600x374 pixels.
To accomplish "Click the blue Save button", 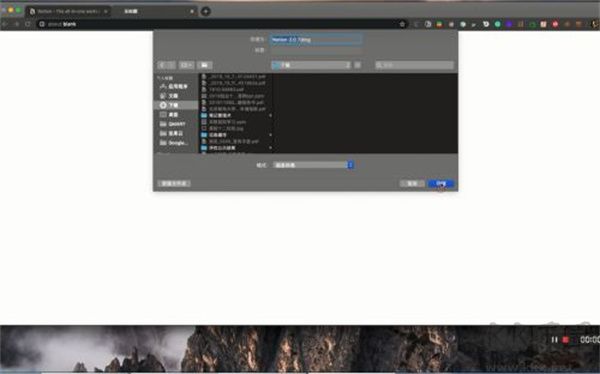I will point(441,183).
